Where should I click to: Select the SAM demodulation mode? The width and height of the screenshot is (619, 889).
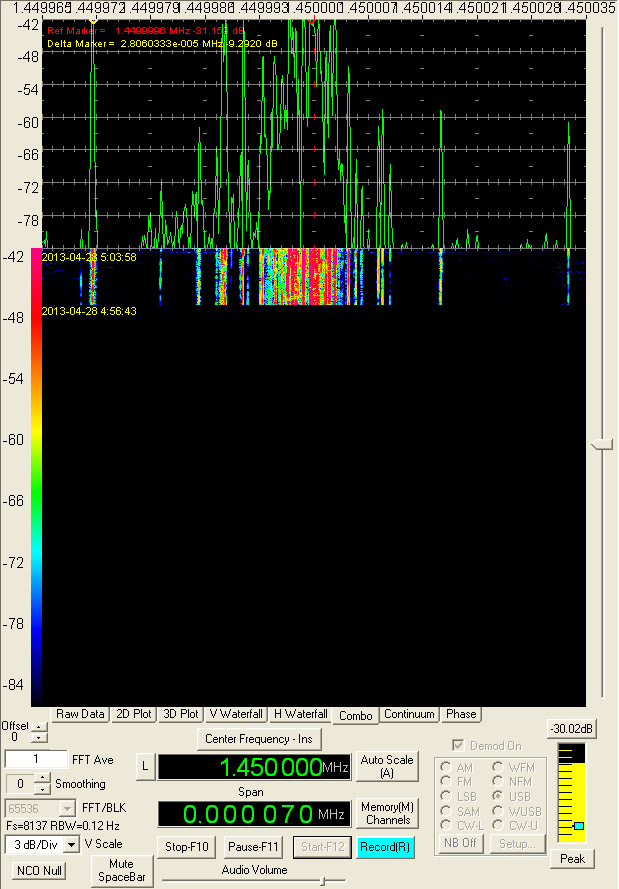pos(446,811)
